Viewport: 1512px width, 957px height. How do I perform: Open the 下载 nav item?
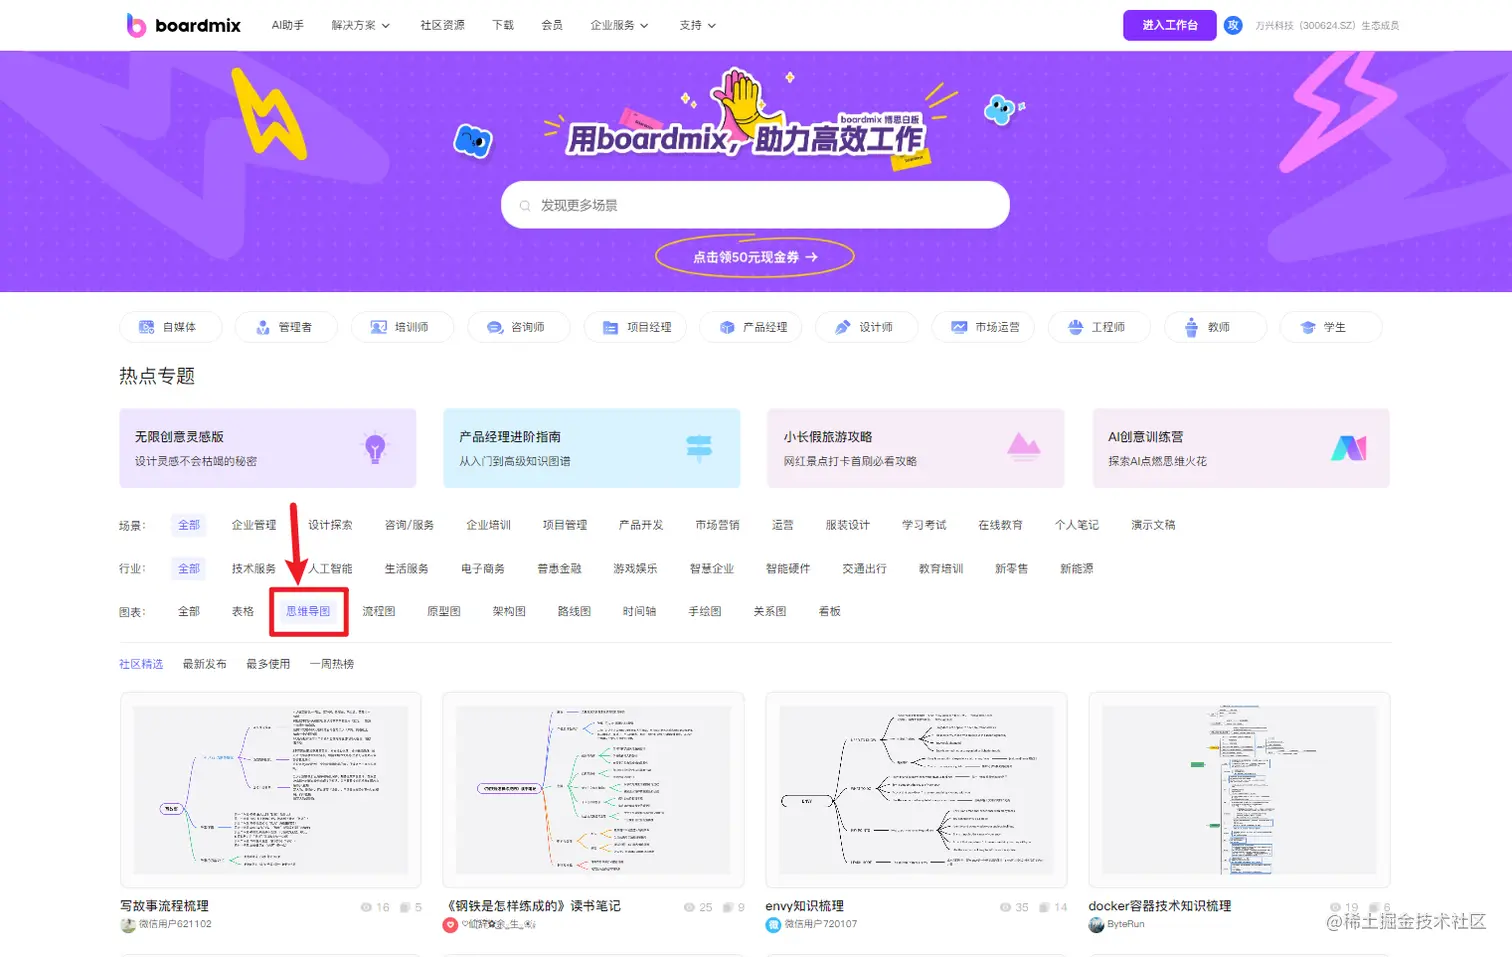click(503, 25)
